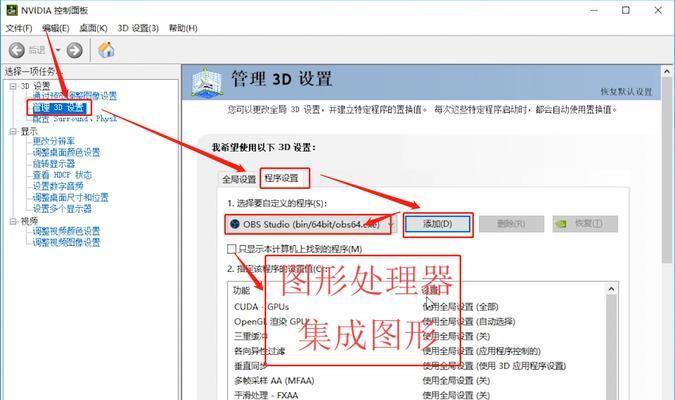Image resolution: width=675 pixels, height=400 pixels.
Task: Select 调整视频颜色设置 tree item
Action: pyautogui.click(x=66, y=231)
